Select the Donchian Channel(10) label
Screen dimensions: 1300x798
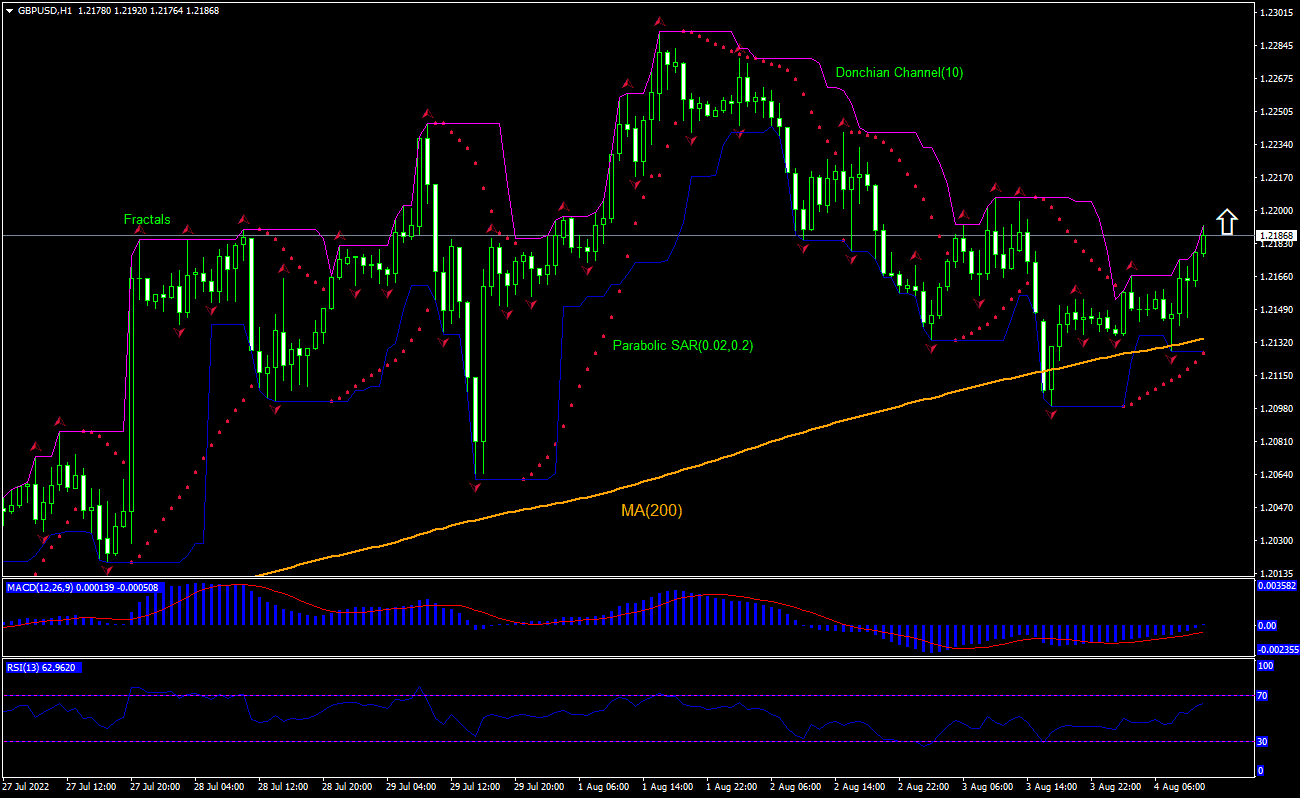pos(898,72)
